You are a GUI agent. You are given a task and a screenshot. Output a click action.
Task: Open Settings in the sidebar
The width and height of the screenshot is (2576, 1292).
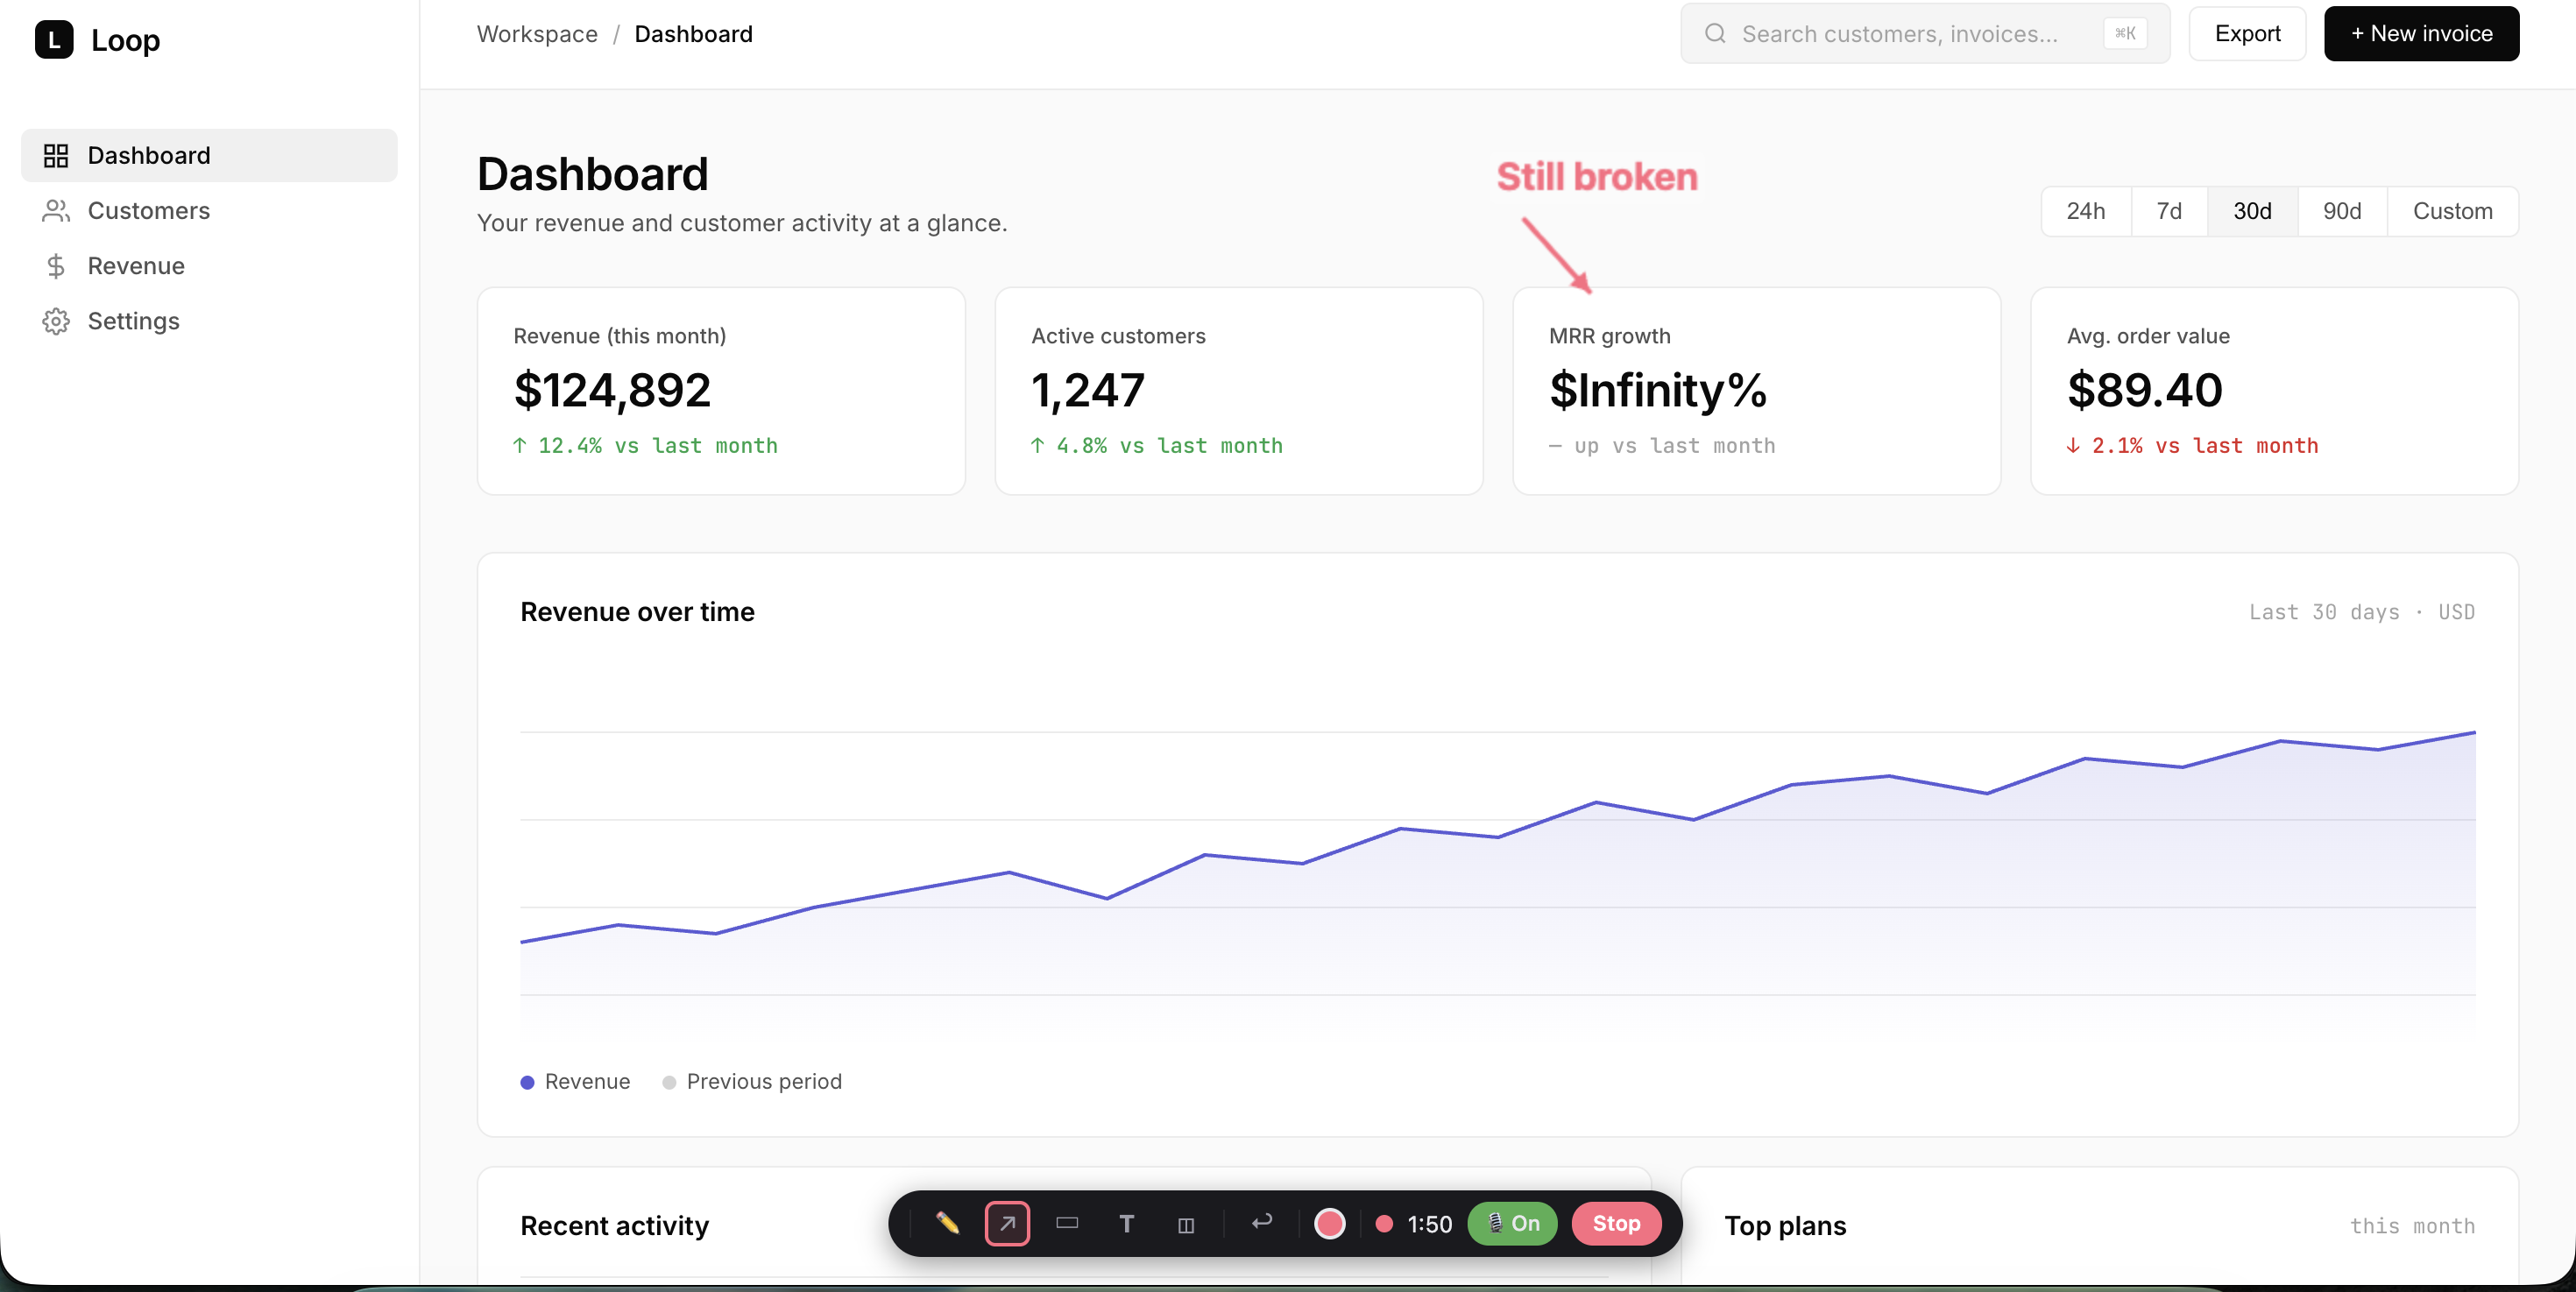(209, 320)
